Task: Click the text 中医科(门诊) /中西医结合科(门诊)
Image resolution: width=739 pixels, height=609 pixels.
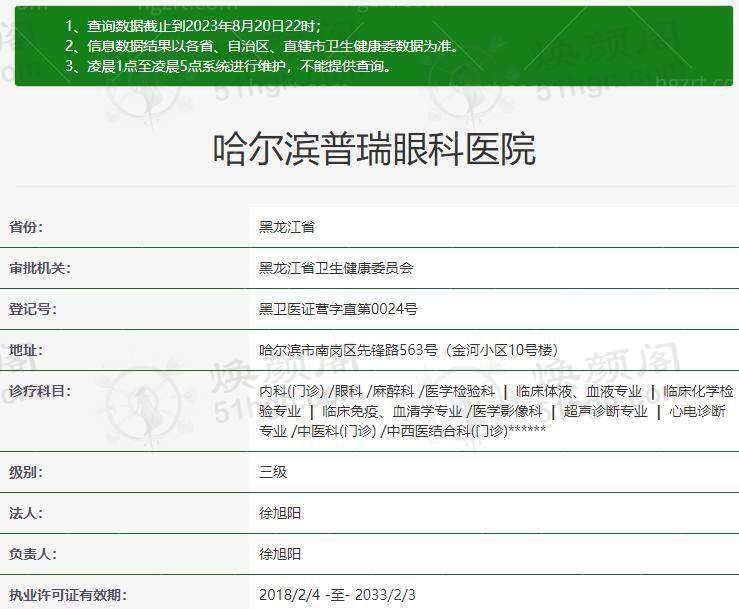Action: click(402, 431)
